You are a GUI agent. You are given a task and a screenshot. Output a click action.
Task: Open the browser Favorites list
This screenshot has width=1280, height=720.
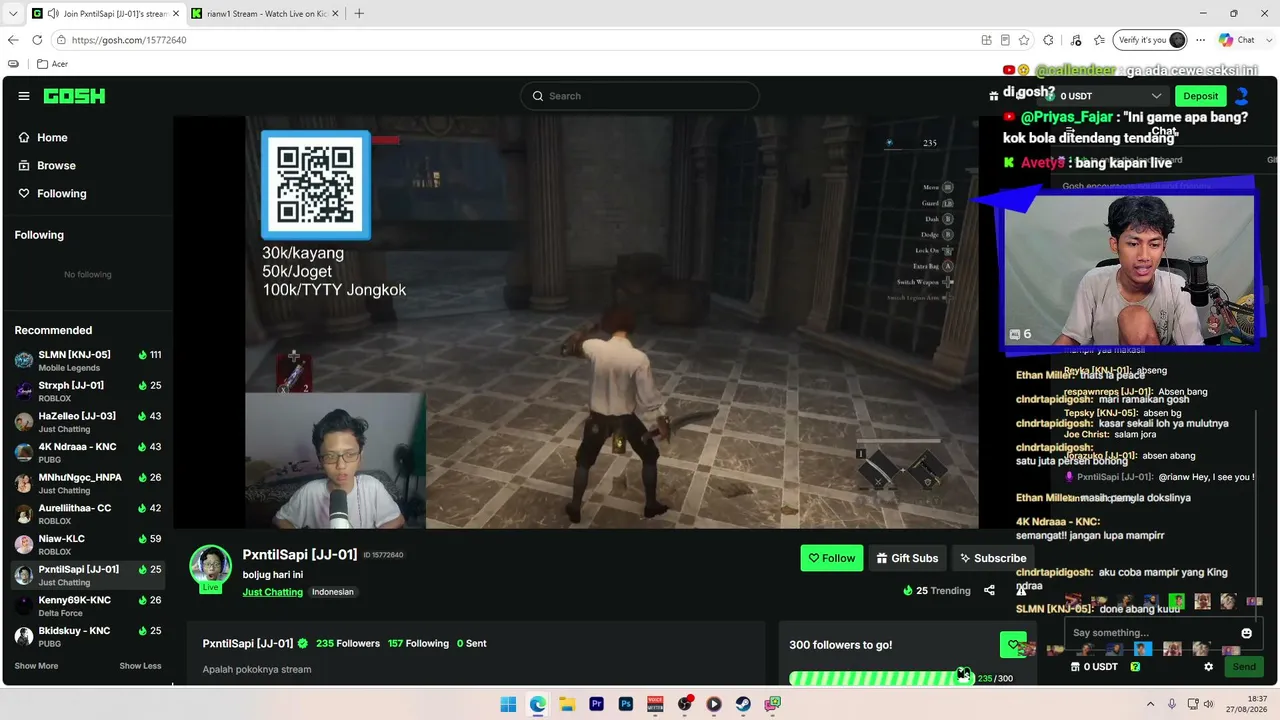pos(1100,40)
